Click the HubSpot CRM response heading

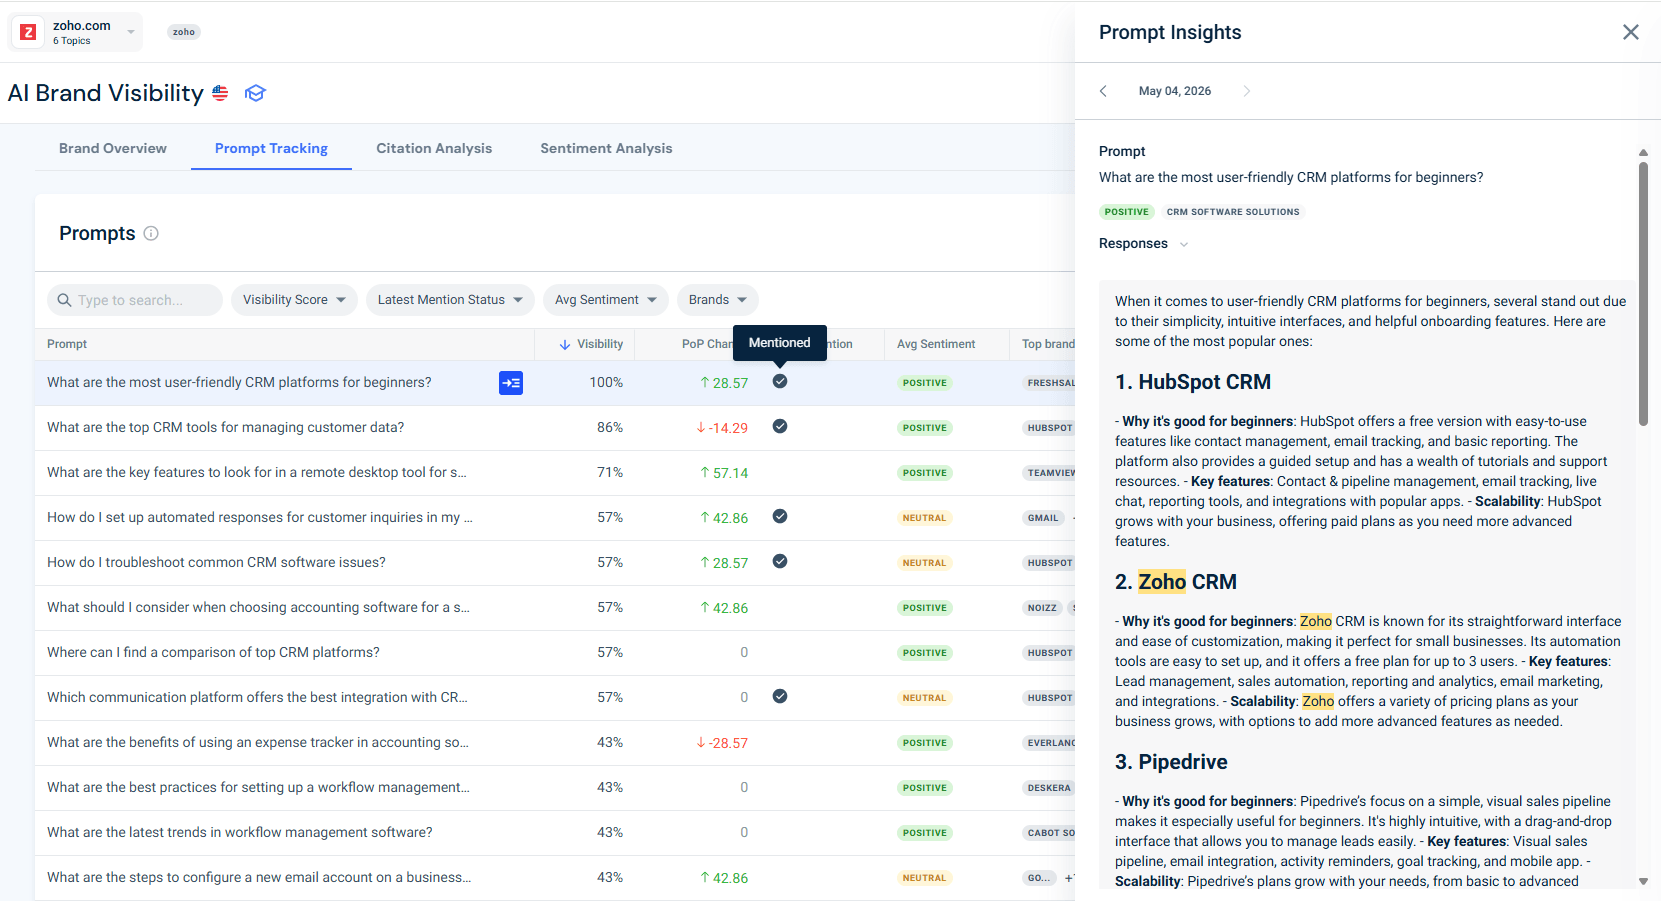click(1193, 382)
